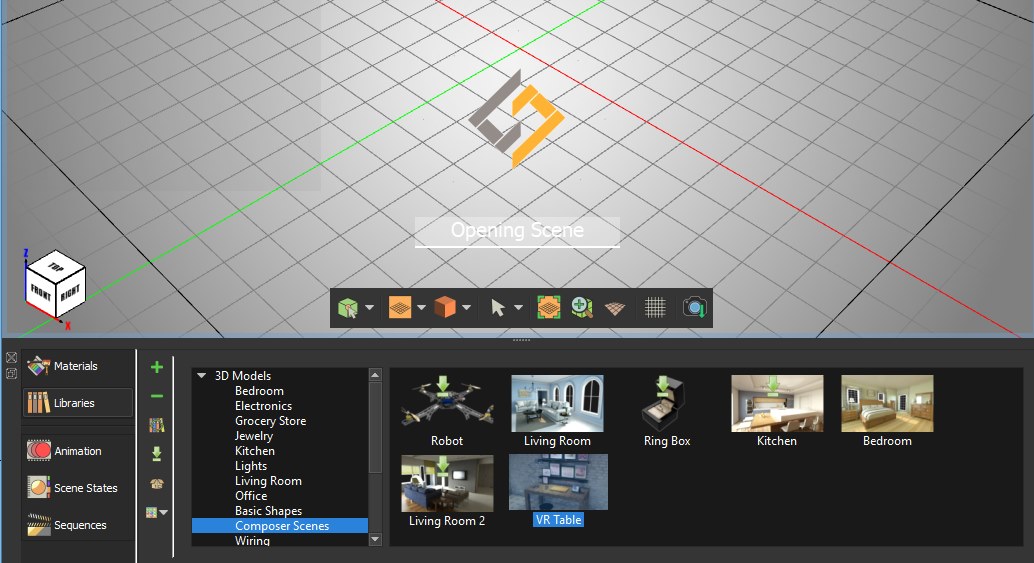Viewport: 1034px width, 563px height.
Task: Collapse the 3D Models tree node
Action: tap(202, 376)
